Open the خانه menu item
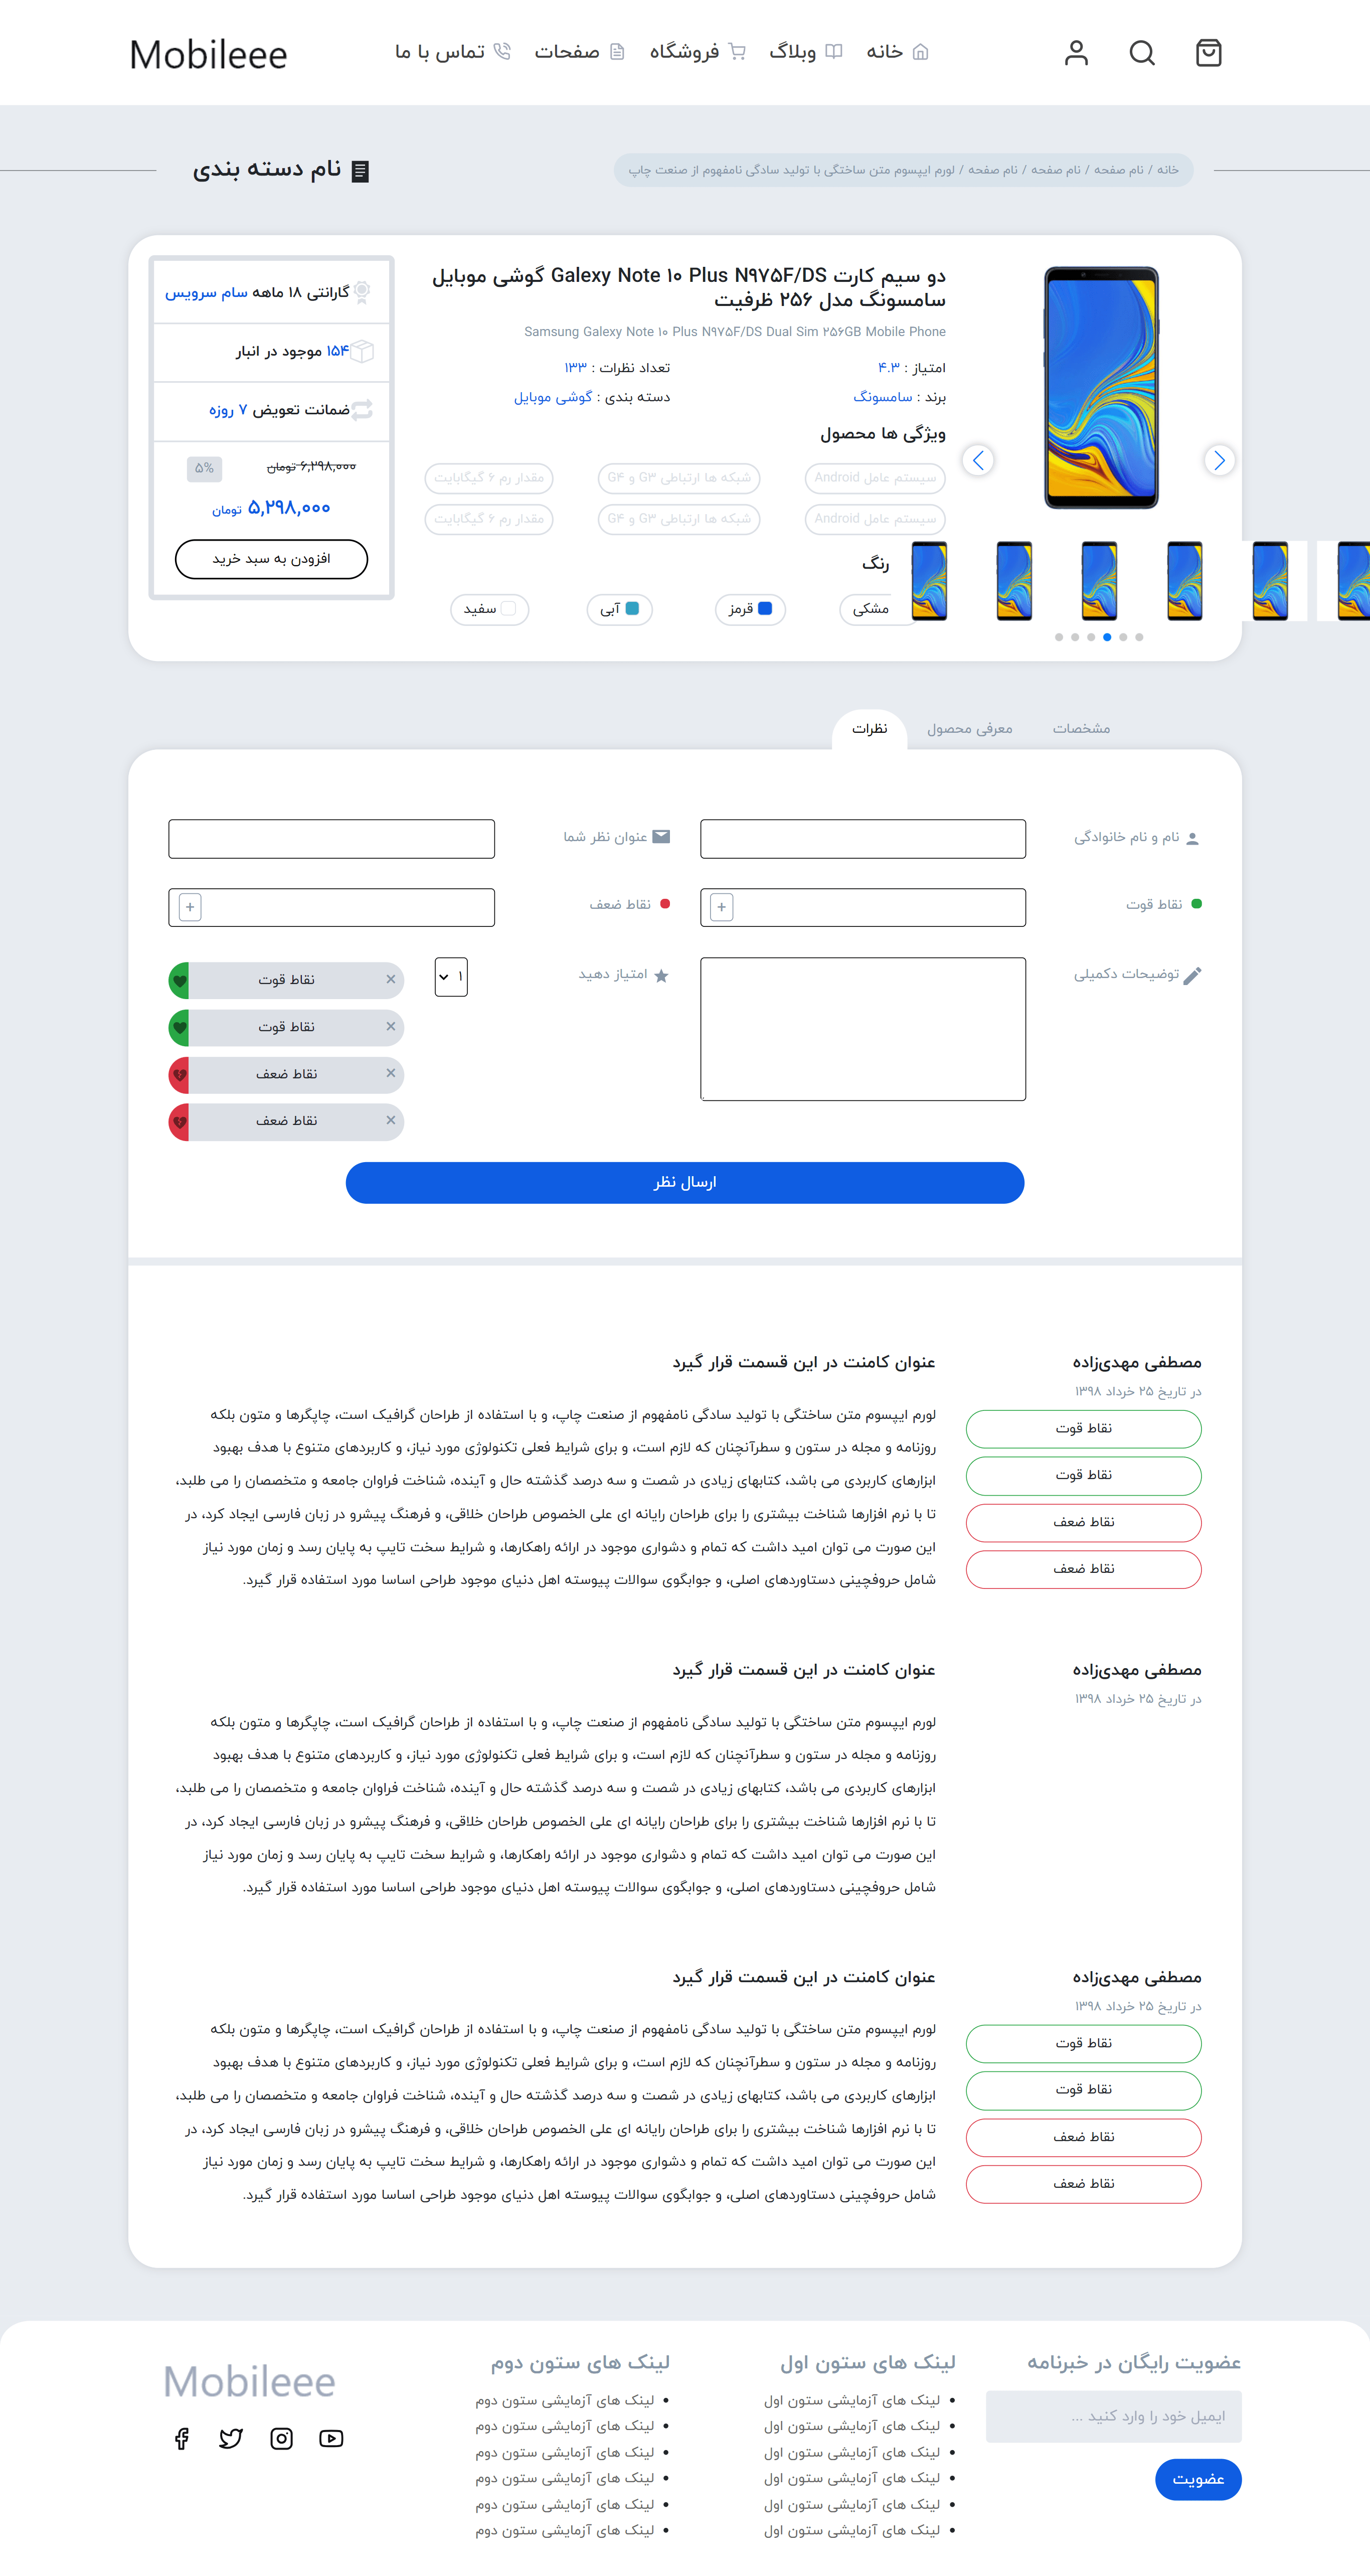Image resolution: width=1370 pixels, height=2576 pixels. click(x=897, y=52)
